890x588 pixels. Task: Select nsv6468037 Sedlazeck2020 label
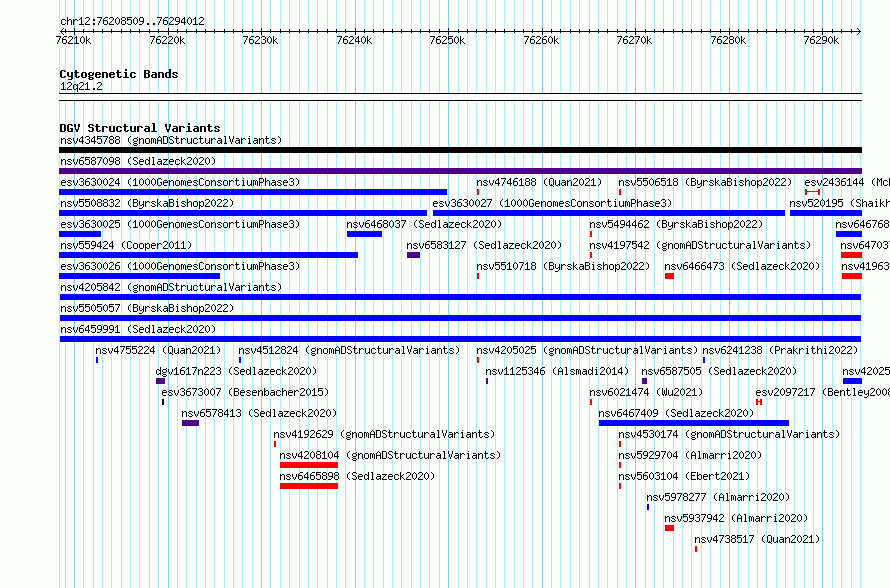pyautogui.click(x=425, y=224)
